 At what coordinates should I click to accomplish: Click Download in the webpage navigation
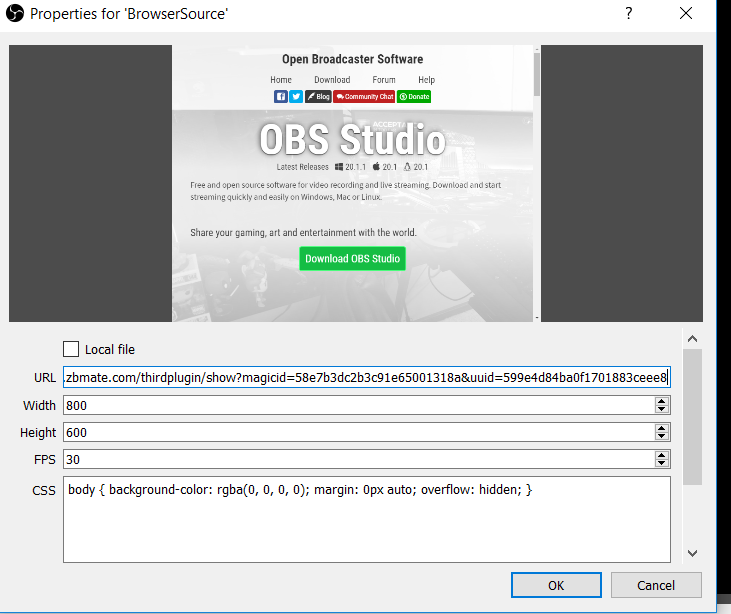click(332, 80)
